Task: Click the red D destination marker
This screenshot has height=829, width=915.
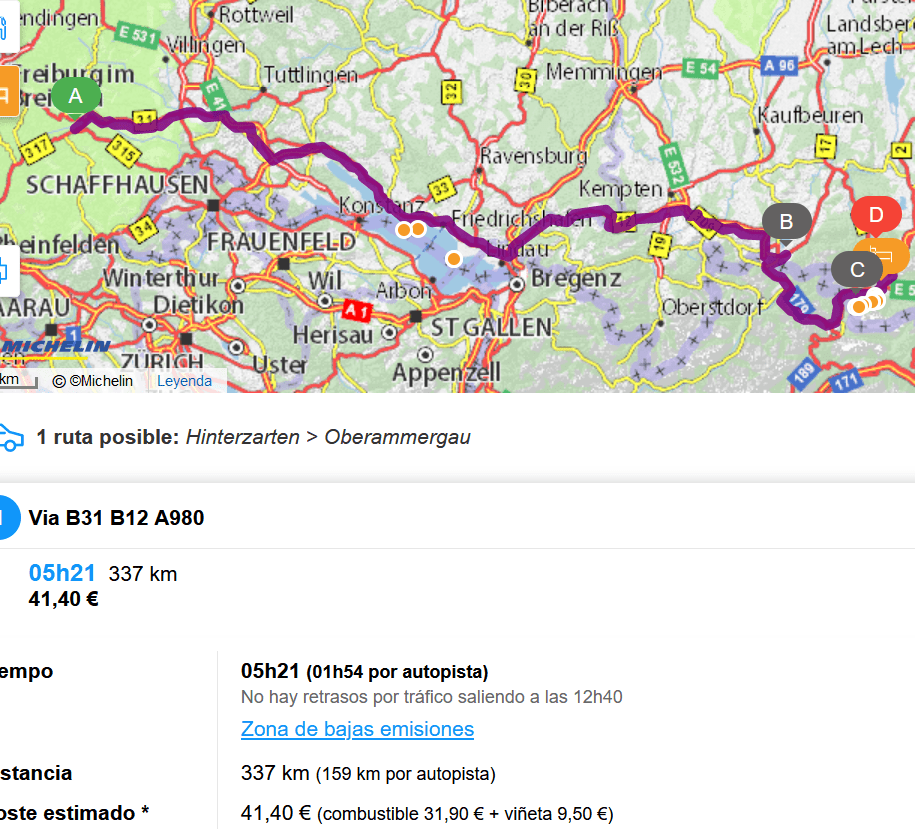Action: (876, 215)
